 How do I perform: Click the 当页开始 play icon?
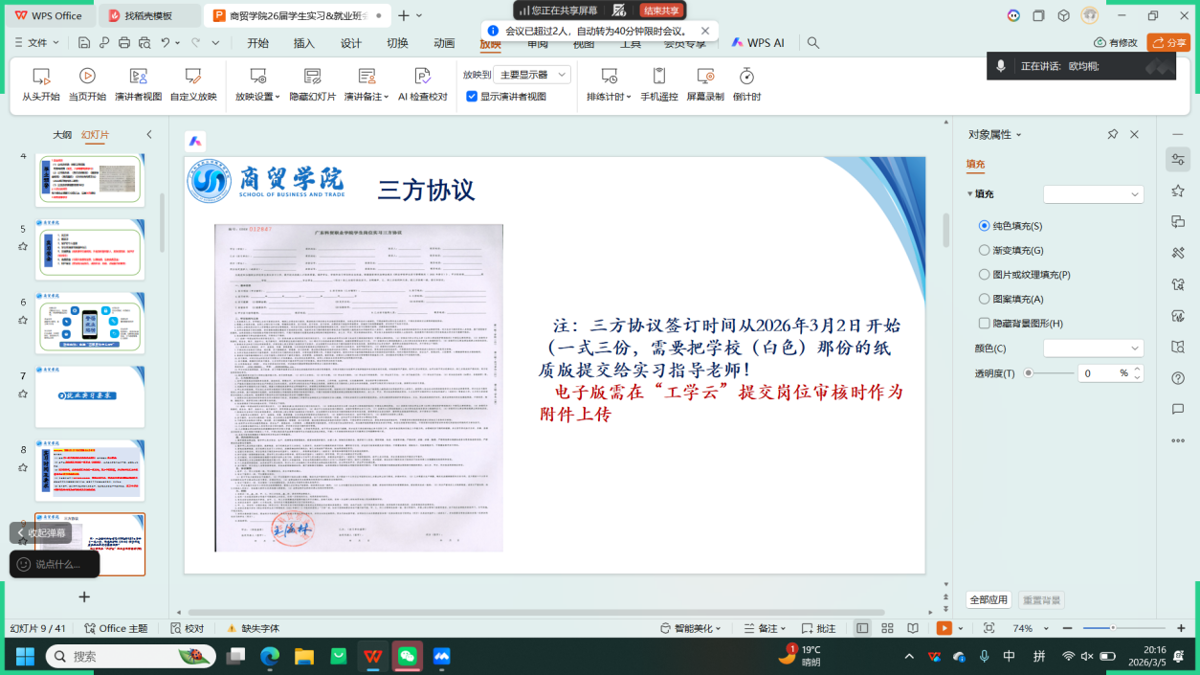click(x=87, y=77)
